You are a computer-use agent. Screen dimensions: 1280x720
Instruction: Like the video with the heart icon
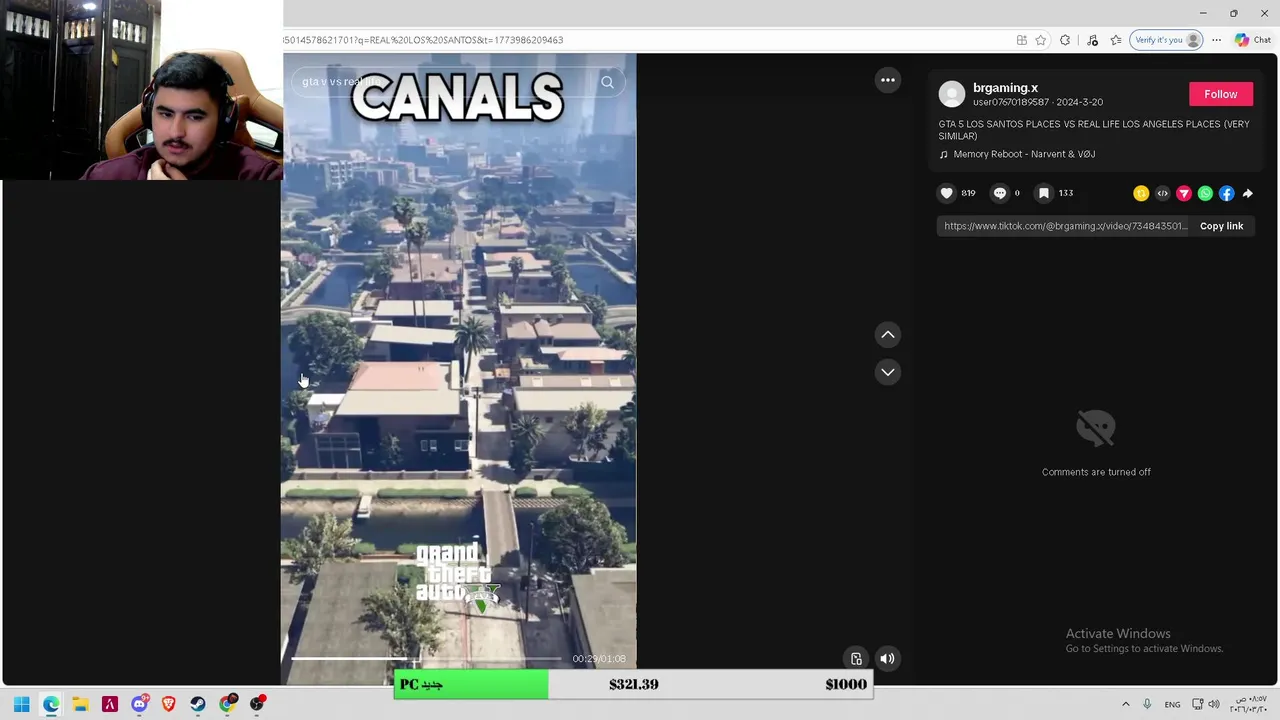click(x=947, y=193)
